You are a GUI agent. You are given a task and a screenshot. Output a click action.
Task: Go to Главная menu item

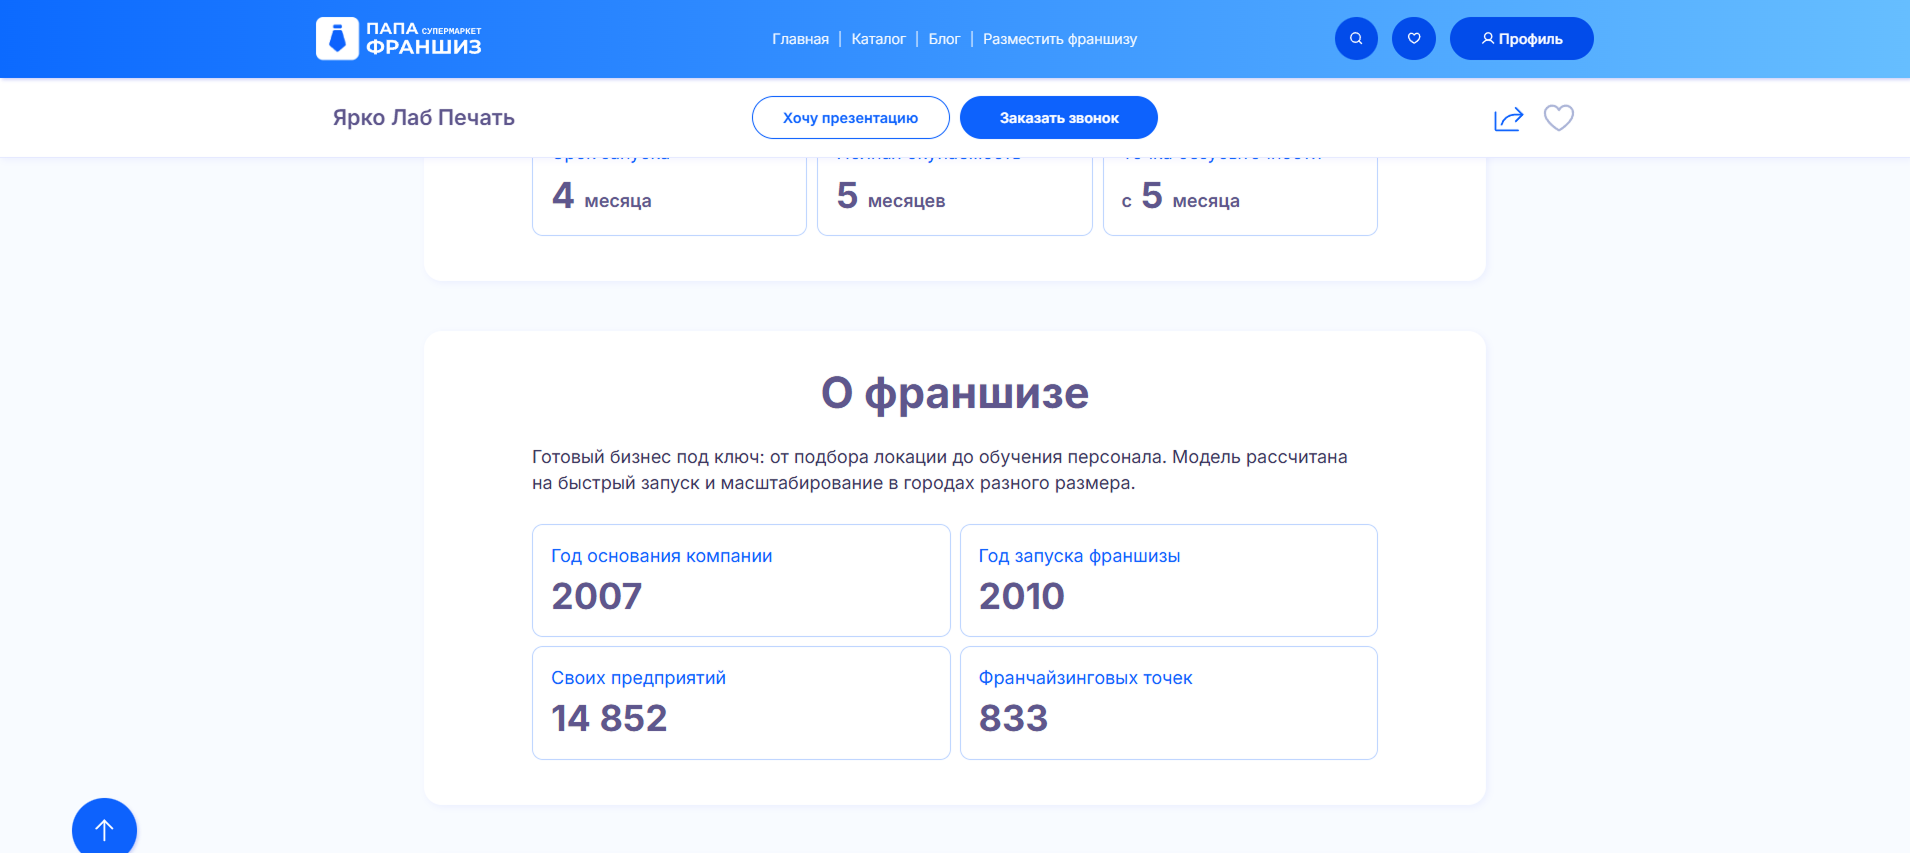800,39
